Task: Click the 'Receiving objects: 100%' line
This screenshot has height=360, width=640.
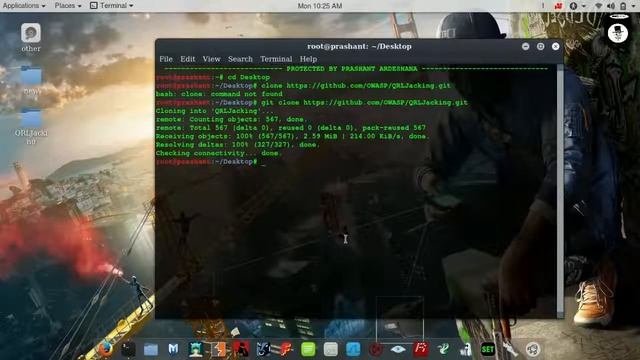Action: 293,136
